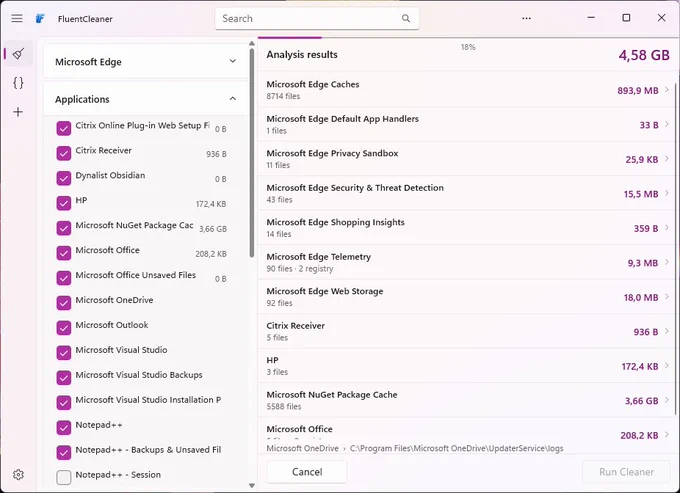Uncheck Citrix Online Plug-in Web Setup

pos(64,128)
